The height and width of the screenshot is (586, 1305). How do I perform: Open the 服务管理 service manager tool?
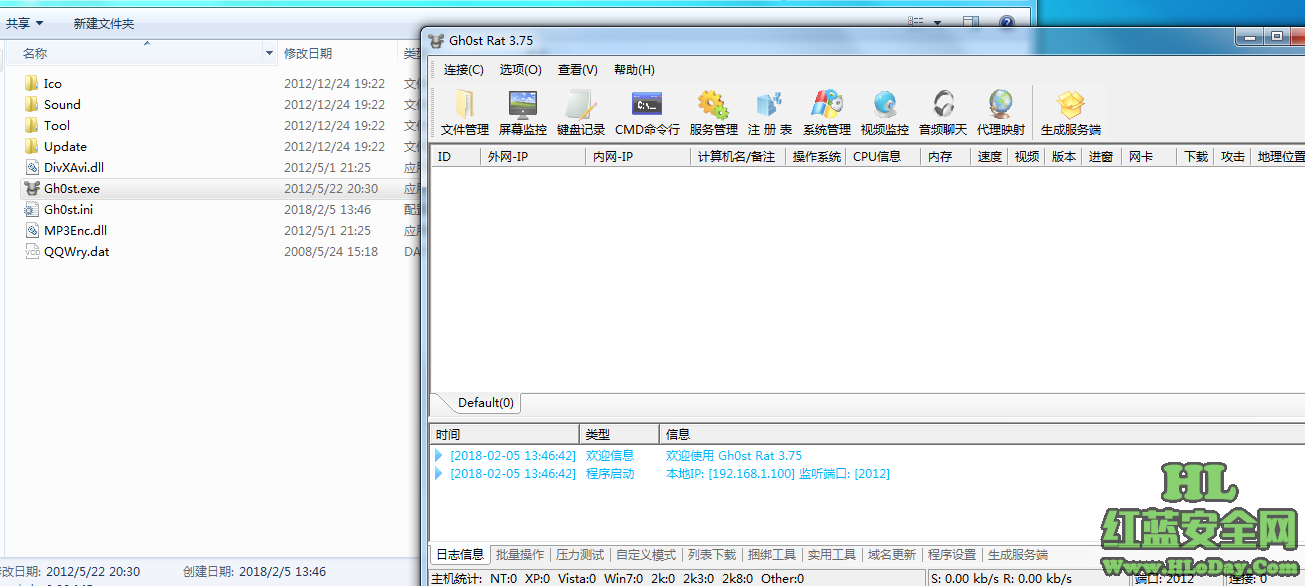tap(713, 112)
